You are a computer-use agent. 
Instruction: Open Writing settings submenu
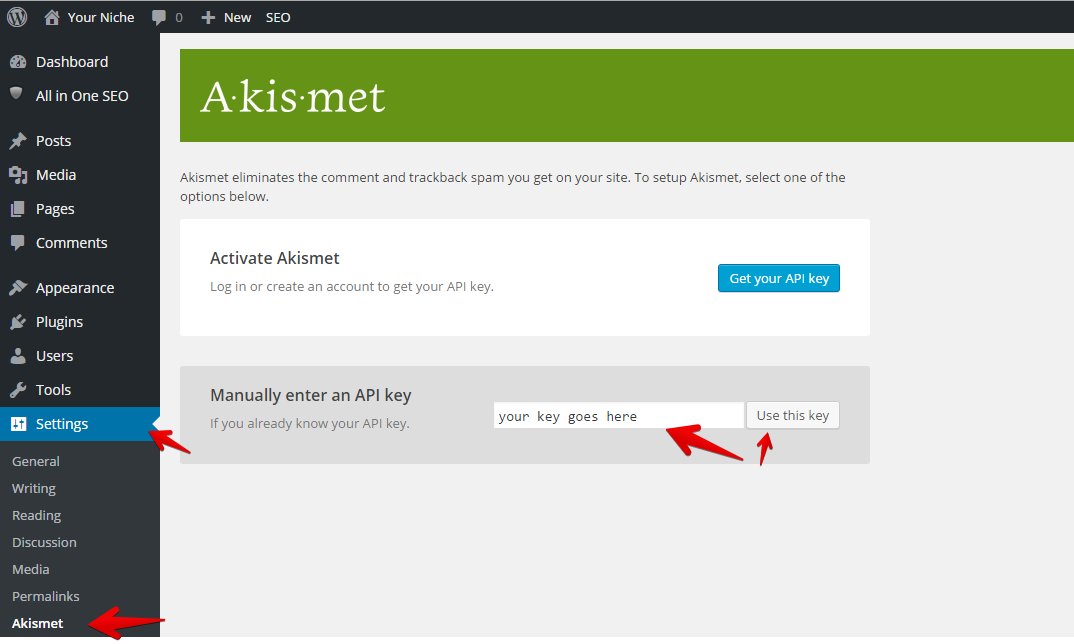tap(34, 488)
